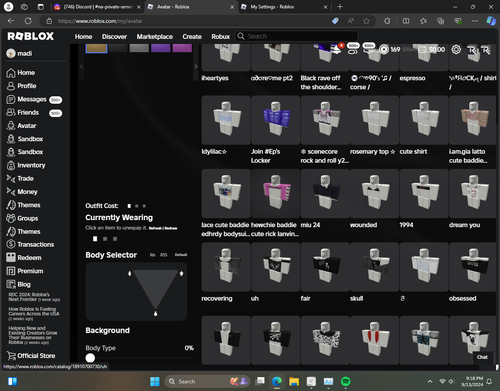
Task: Open Groups in the sidebar
Action: coord(22,218)
